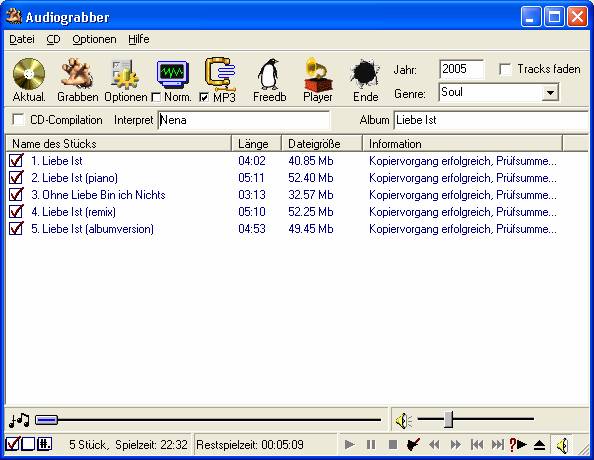
Task: Toggle the CD-Compilation checkbox
Action: (18, 120)
